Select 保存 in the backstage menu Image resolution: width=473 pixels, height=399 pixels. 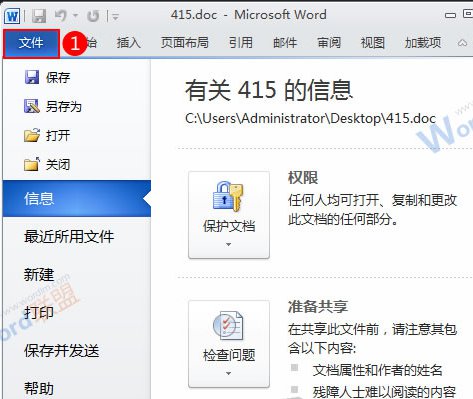(x=58, y=78)
